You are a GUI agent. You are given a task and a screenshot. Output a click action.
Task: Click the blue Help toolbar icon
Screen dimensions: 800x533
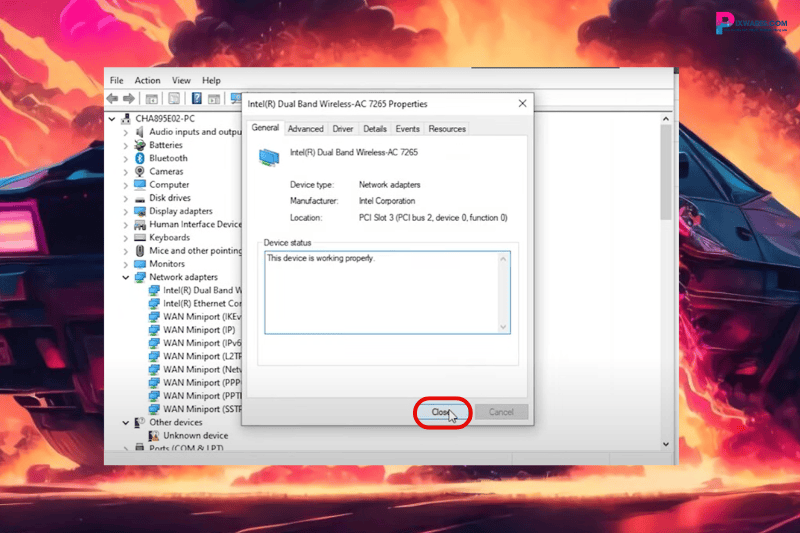tap(196, 99)
